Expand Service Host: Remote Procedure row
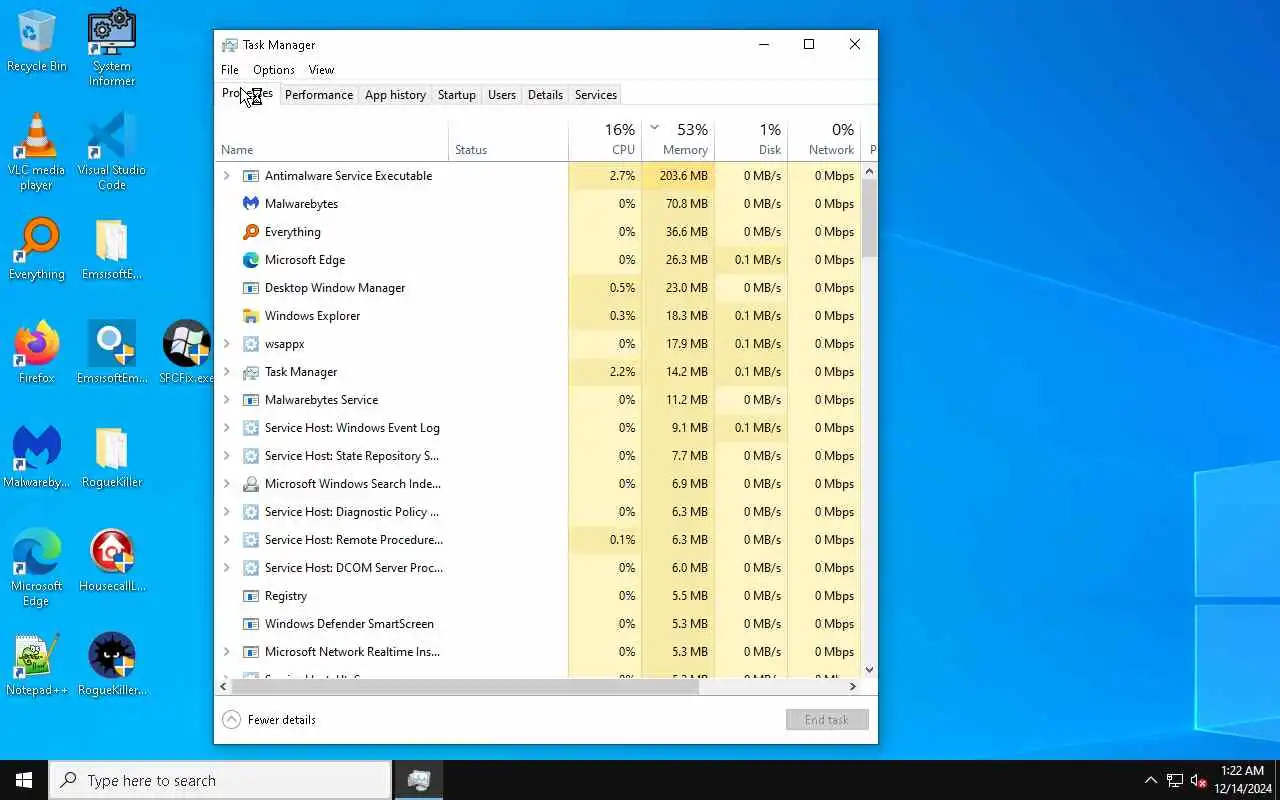 [226, 539]
